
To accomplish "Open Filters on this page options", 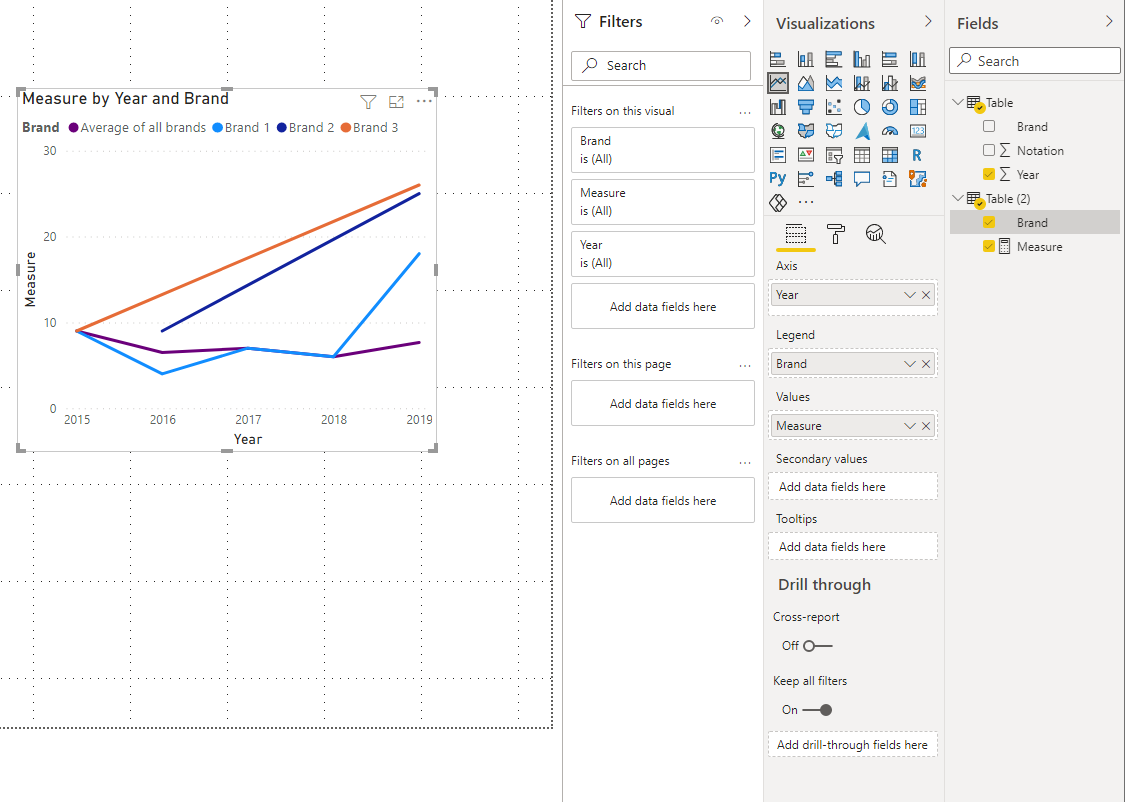I will 745,365.
